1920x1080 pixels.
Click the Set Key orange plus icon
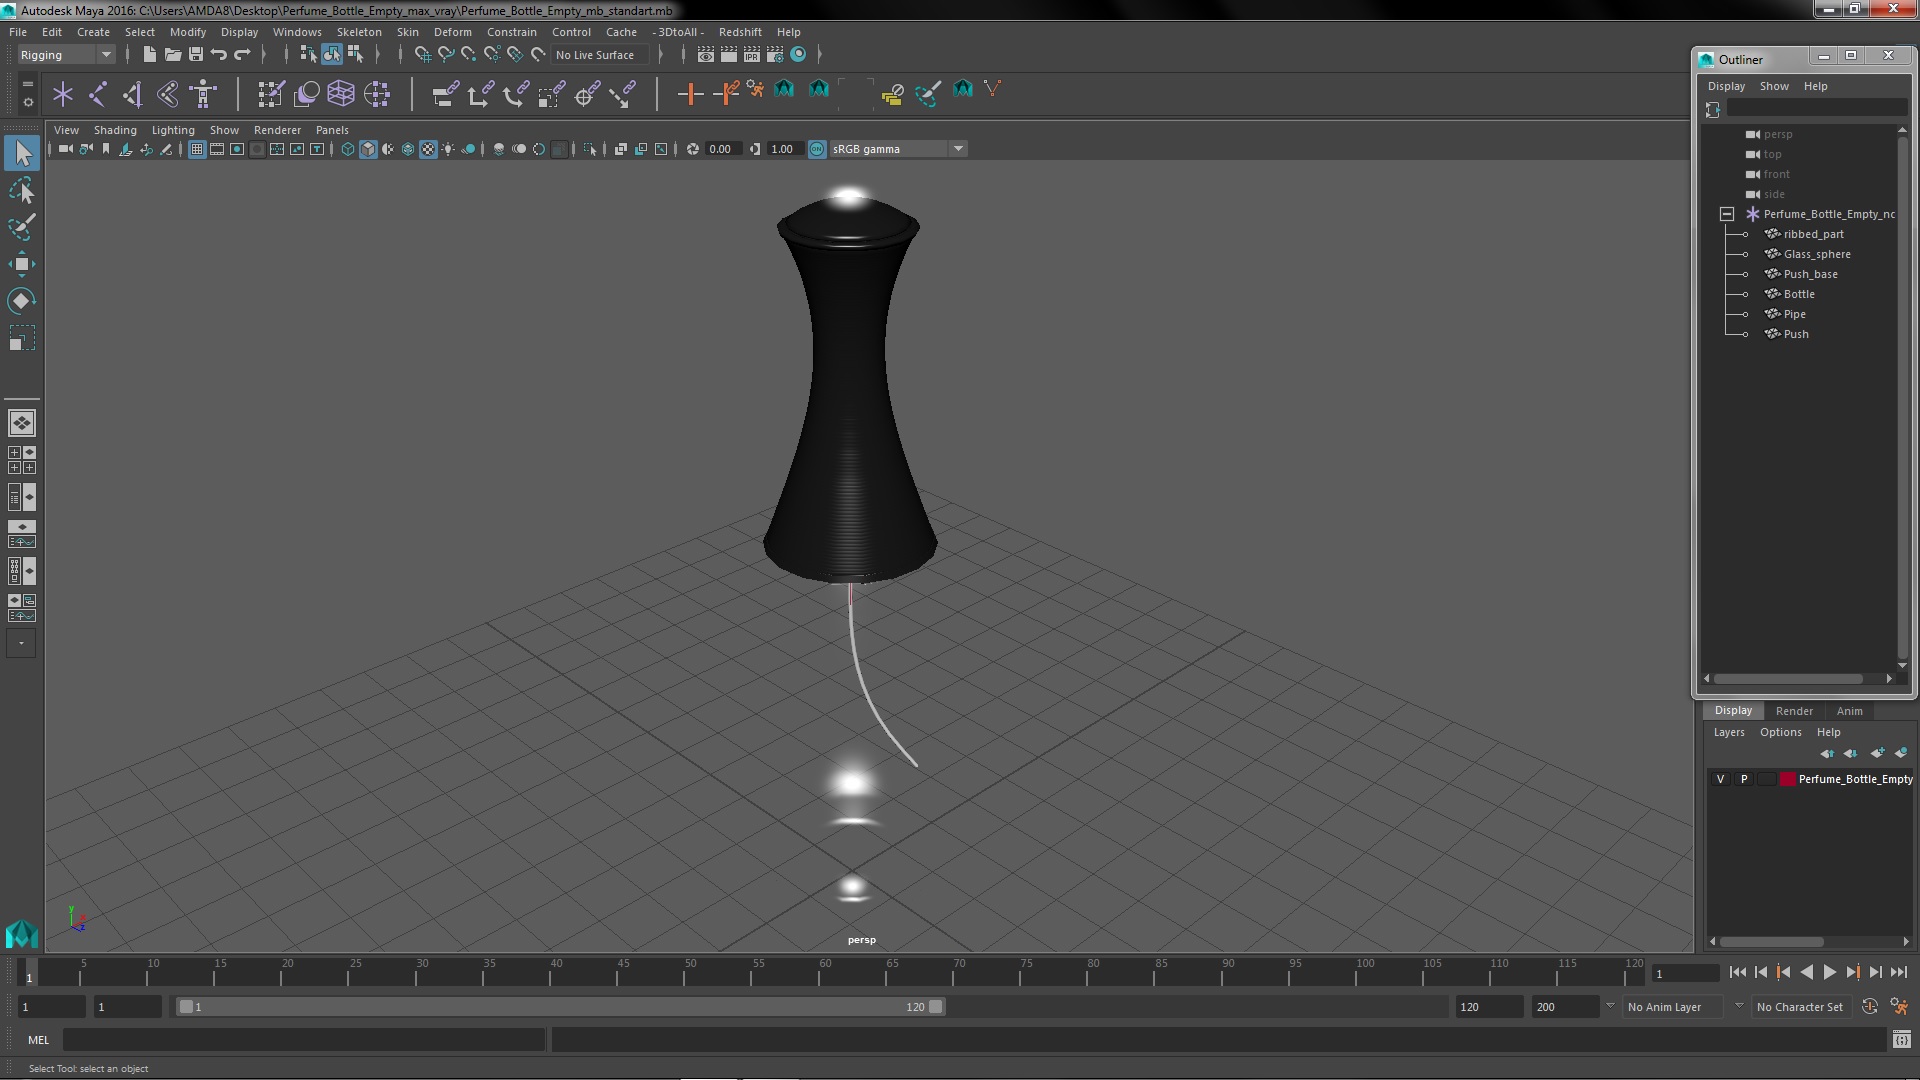690,94
